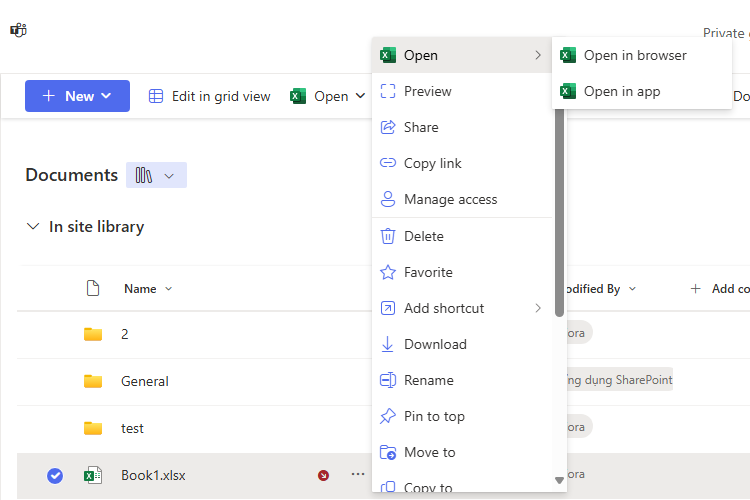Uncheck the Book1.xlsx selection checkmark
Viewport: 750px width, 500px height.
coord(55,476)
